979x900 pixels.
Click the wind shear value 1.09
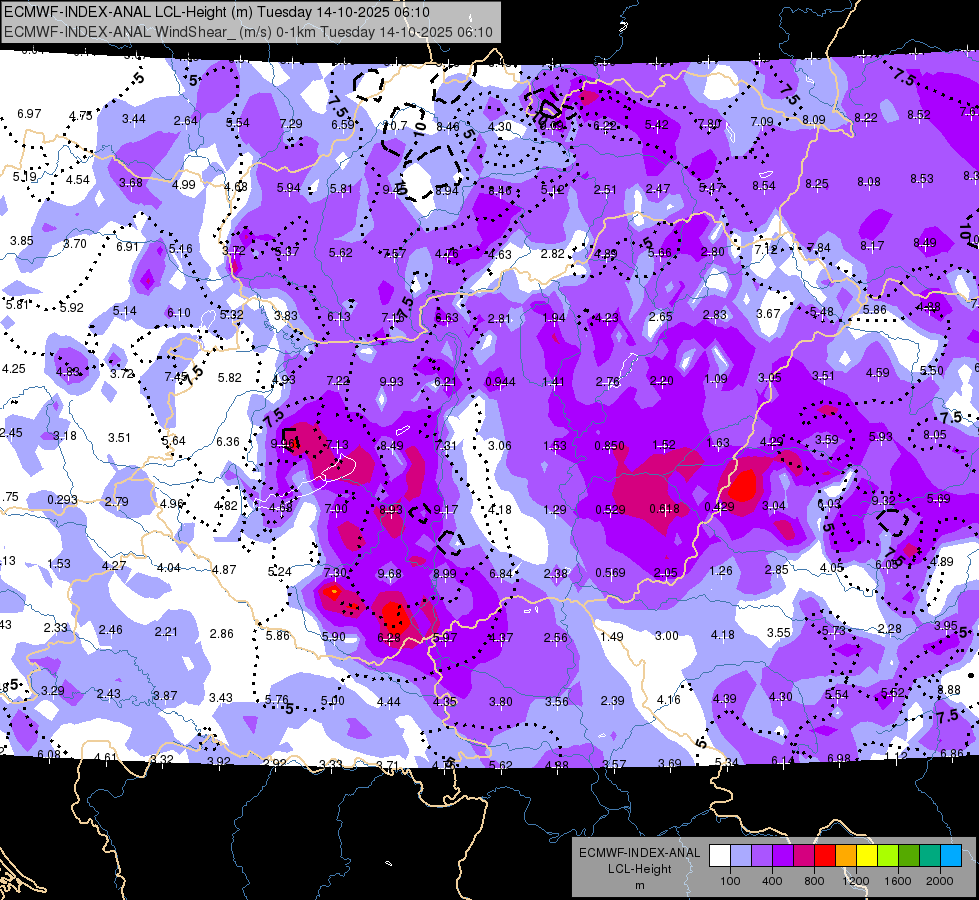pos(716,378)
